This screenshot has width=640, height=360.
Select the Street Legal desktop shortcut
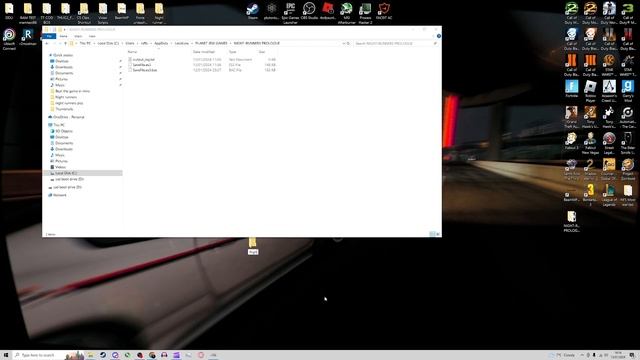[x=609, y=143]
